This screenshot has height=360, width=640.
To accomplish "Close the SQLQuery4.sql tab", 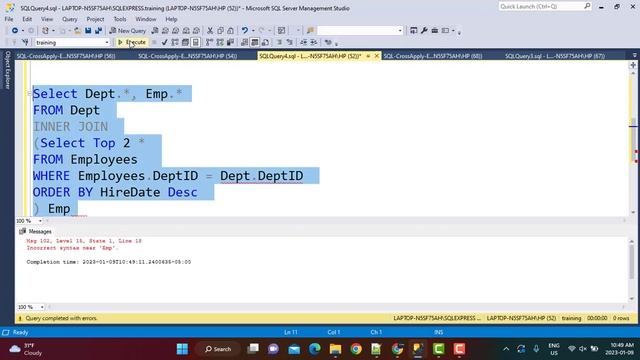I will click(x=376, y=56).
